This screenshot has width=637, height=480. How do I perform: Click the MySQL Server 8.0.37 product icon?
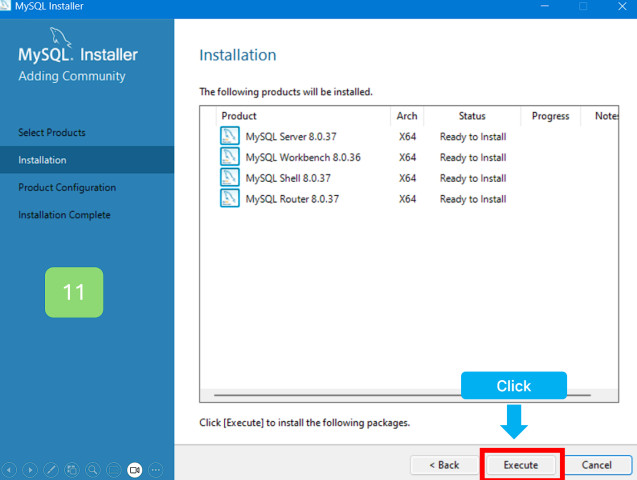(x=230, y=136)
